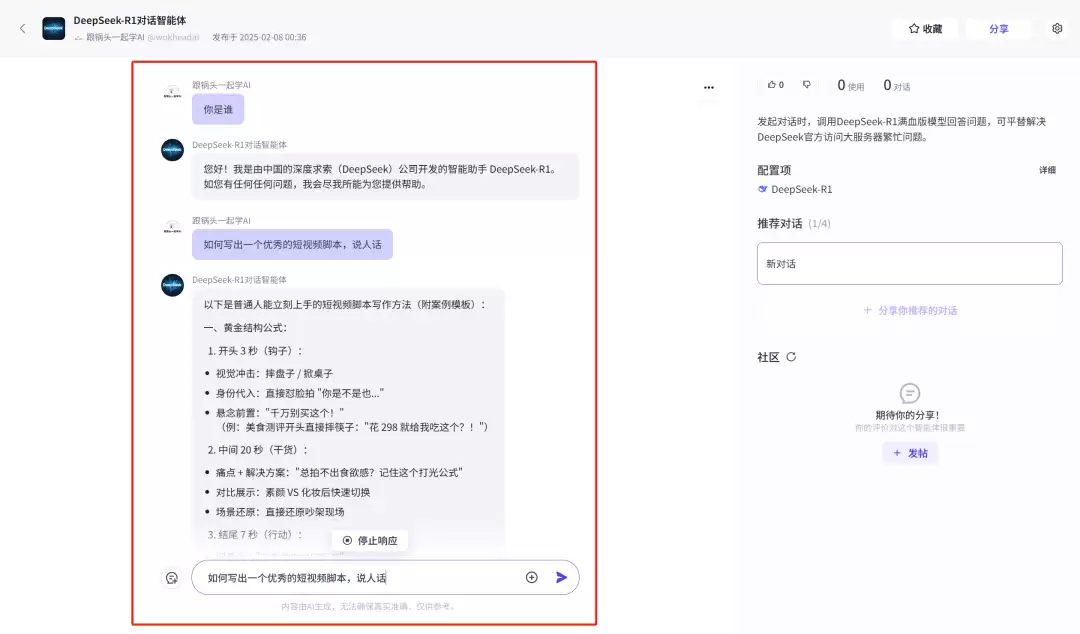
Task: Open the 分享 share button
Action: pyautogui.click(x=998, y=28)
